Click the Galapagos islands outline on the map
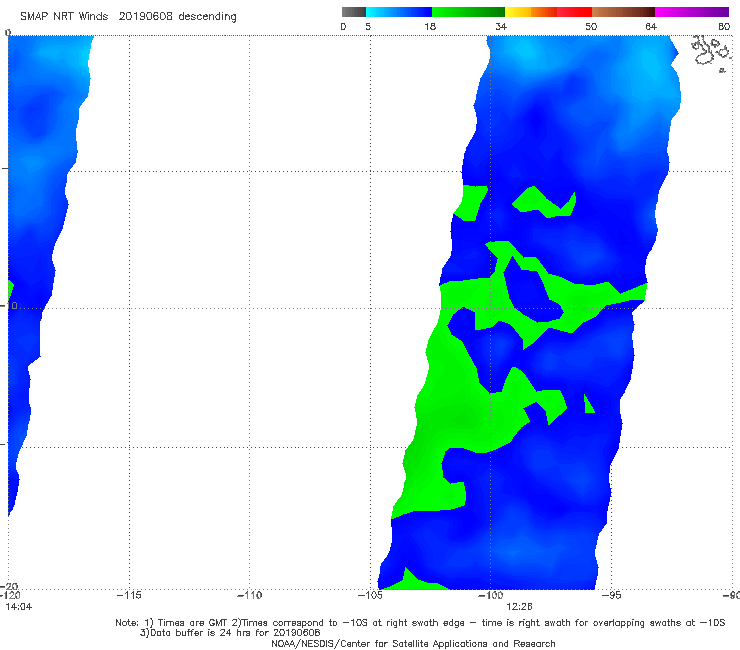The width and height of the screenshot is (740, 650). (x=711, y=52)
